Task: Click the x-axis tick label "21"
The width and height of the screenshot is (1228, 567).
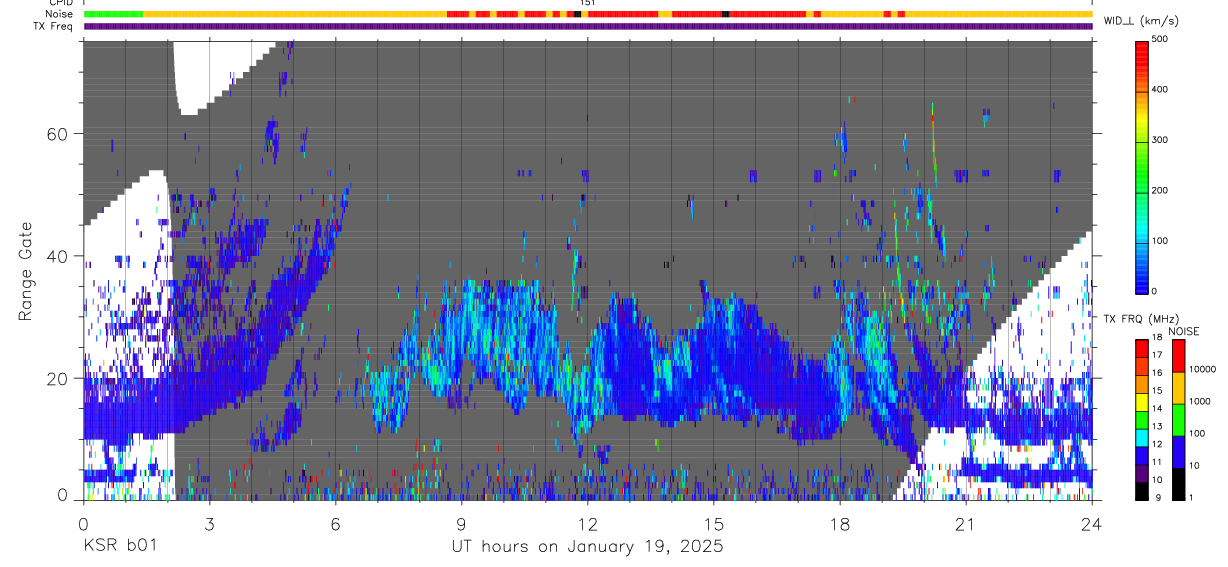Action: pos(965,524)
